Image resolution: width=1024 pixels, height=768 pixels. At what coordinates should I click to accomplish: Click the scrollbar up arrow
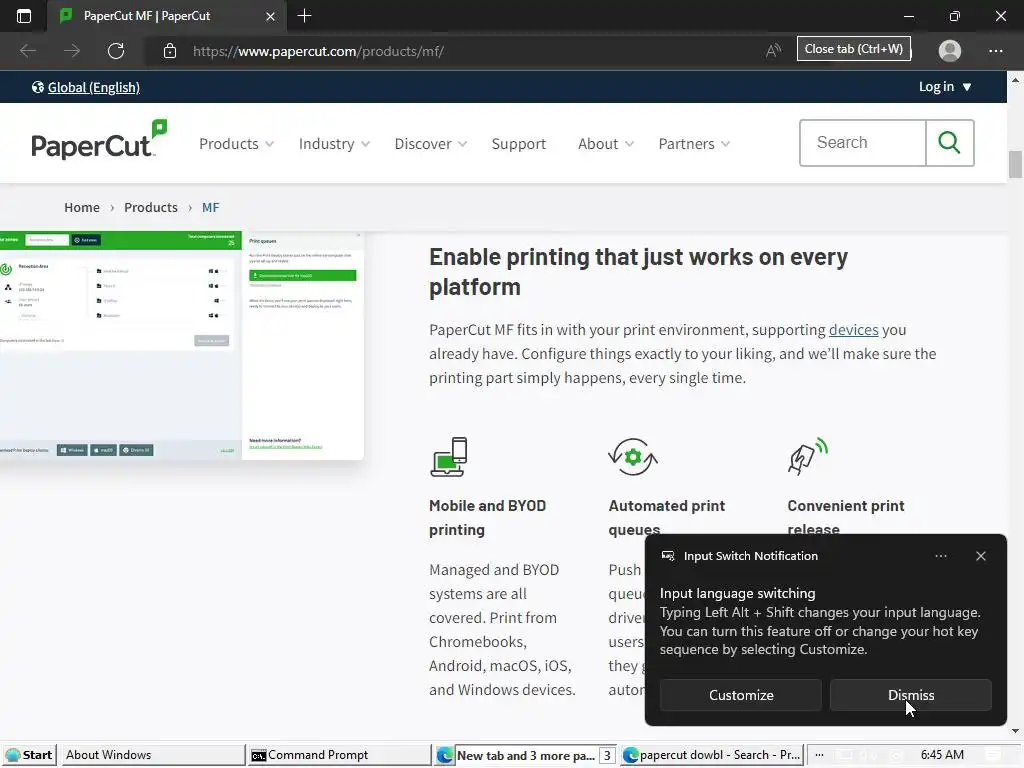point(1015,80)
